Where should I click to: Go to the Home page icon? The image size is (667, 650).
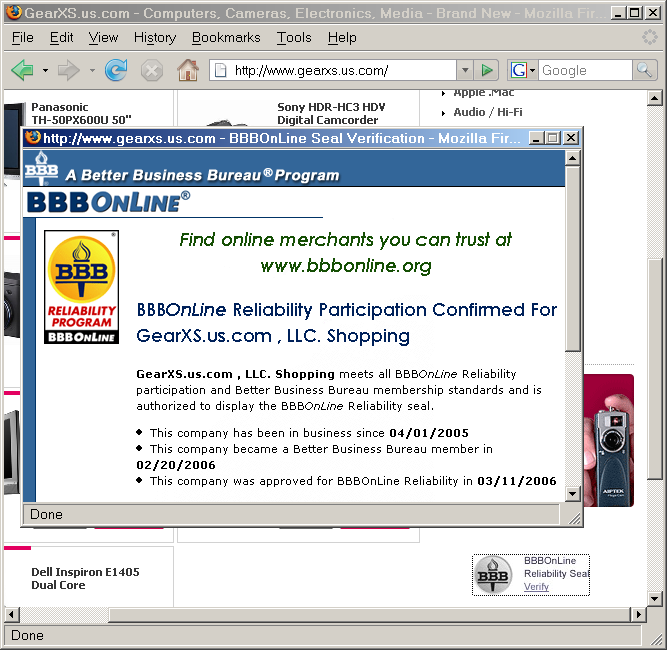tap(188, 70)
